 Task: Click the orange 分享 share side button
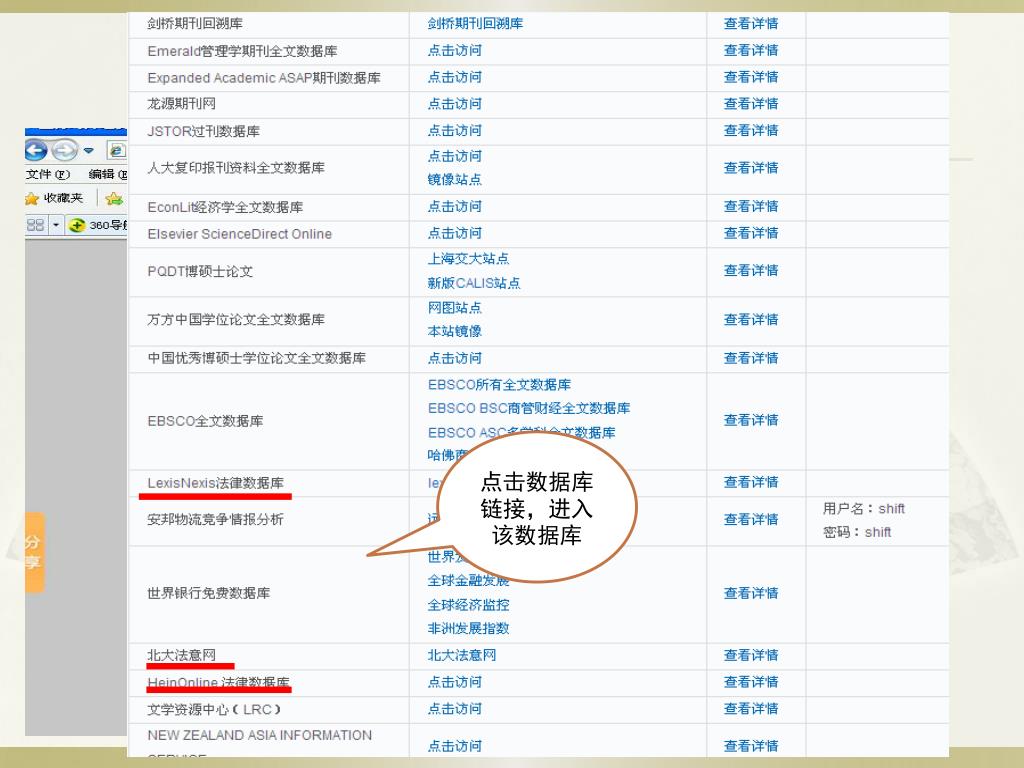coord(34,552)
